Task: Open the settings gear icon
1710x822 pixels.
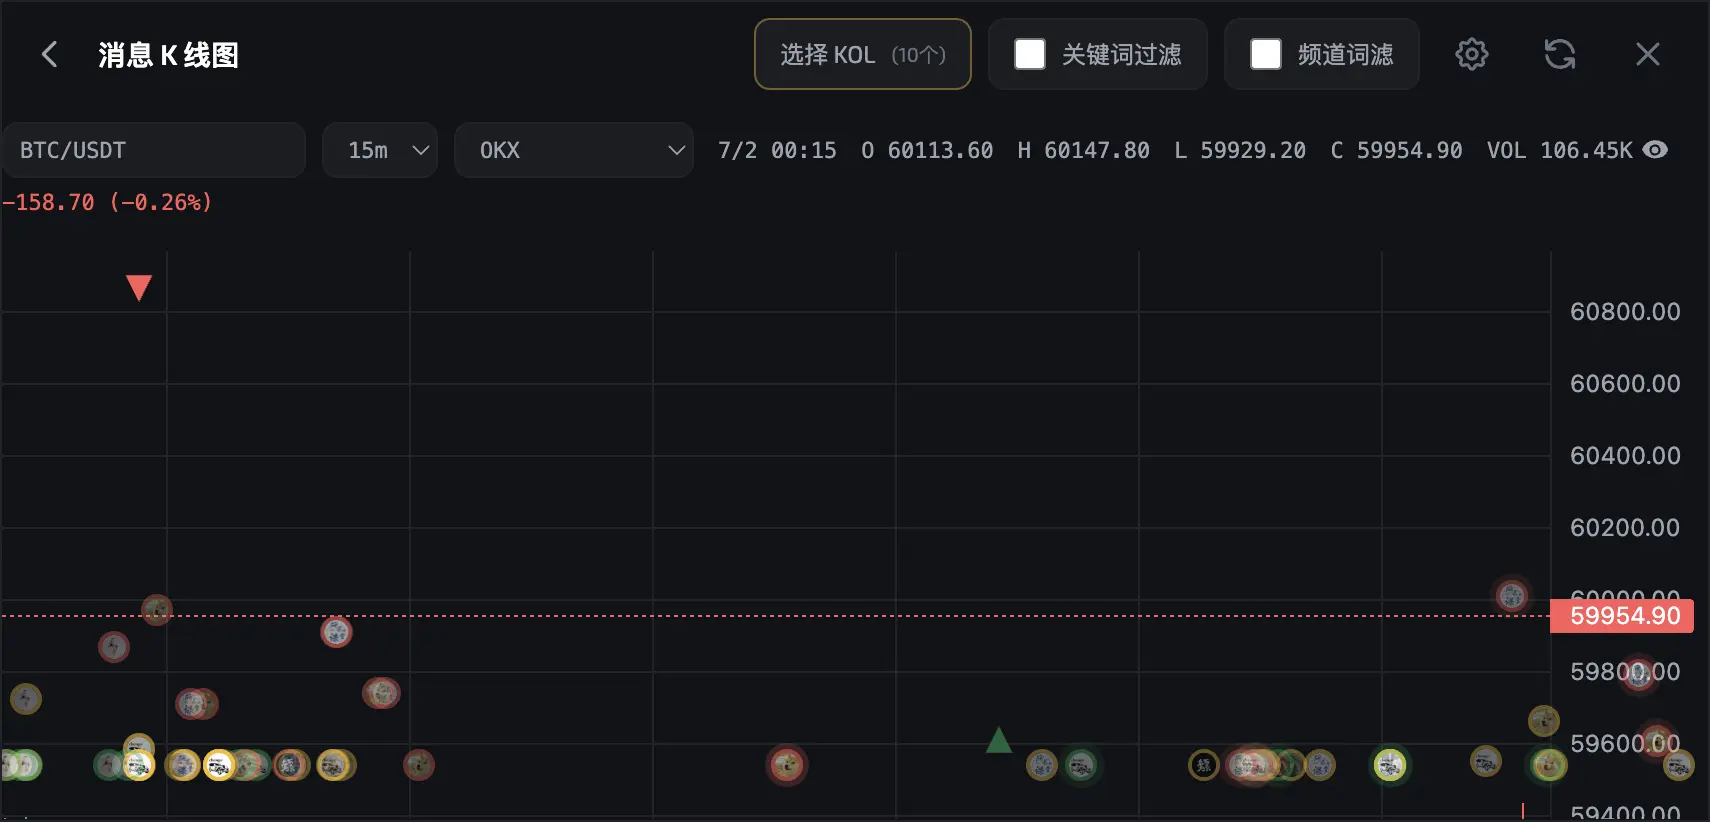Action: (1471, 54)
